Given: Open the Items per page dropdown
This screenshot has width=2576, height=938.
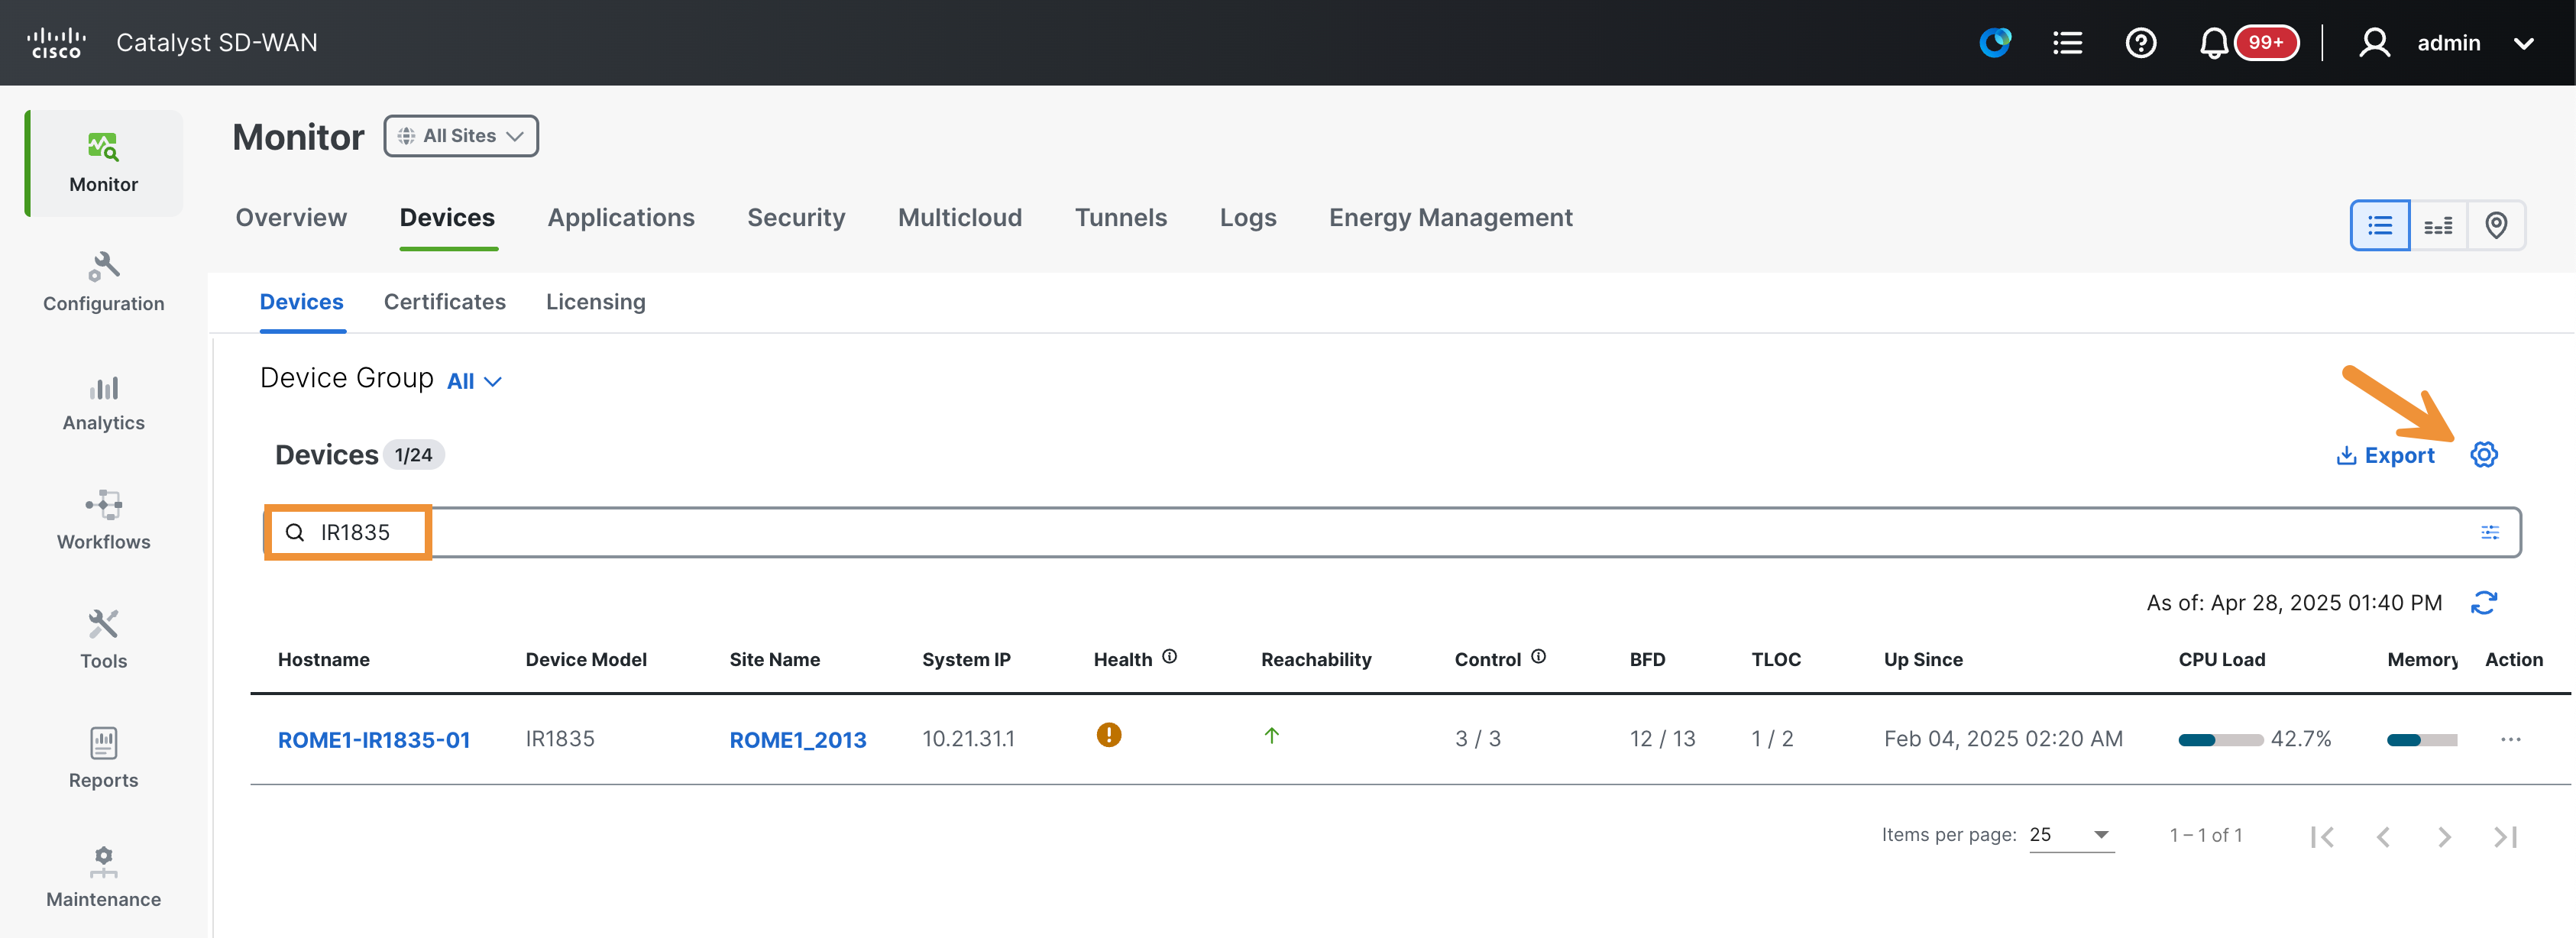Looking at the screenshot, I should pyautogui.click(x=2071, y=835).
